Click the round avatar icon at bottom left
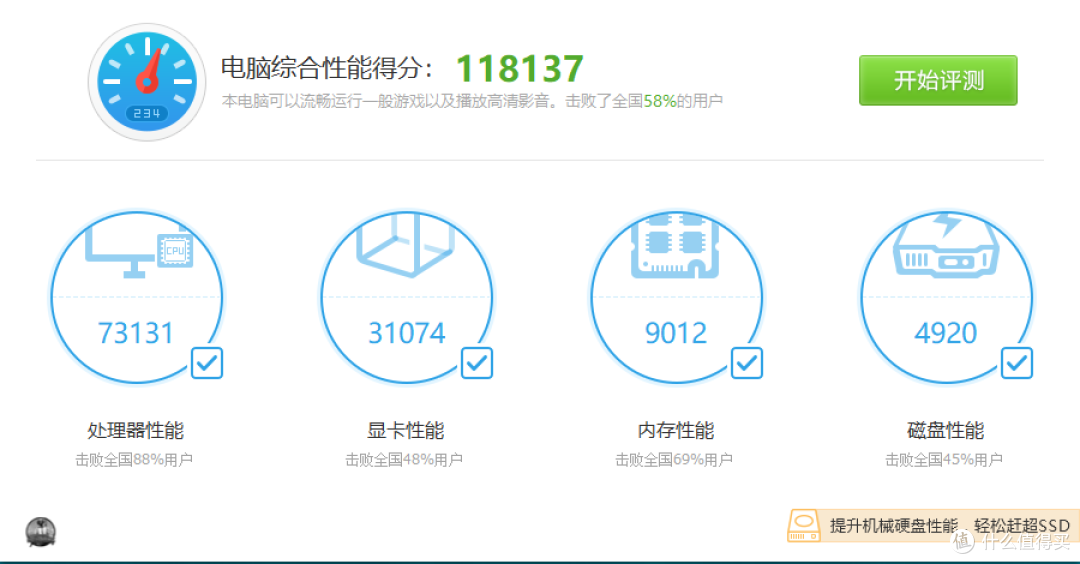Screen dimensions: 1080x564 pyautogui.click(x=41, y=532)
